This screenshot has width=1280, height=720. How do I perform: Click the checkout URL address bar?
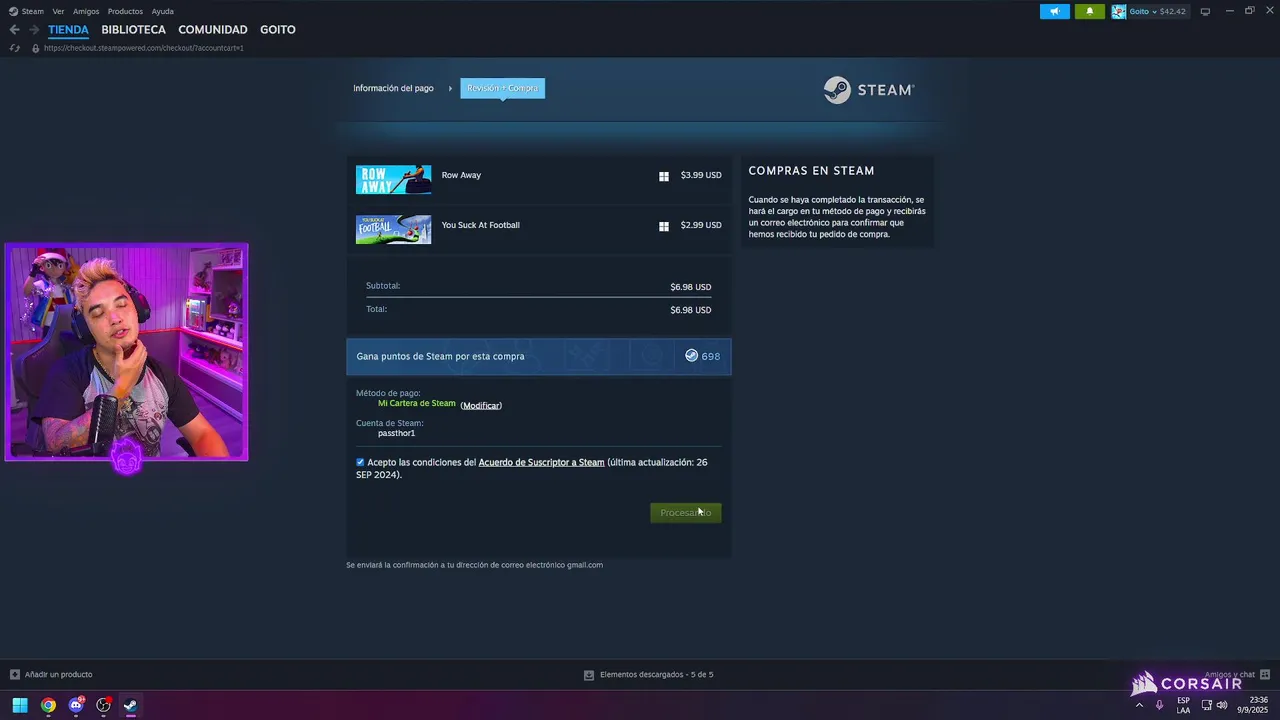(x=143, y=48)
